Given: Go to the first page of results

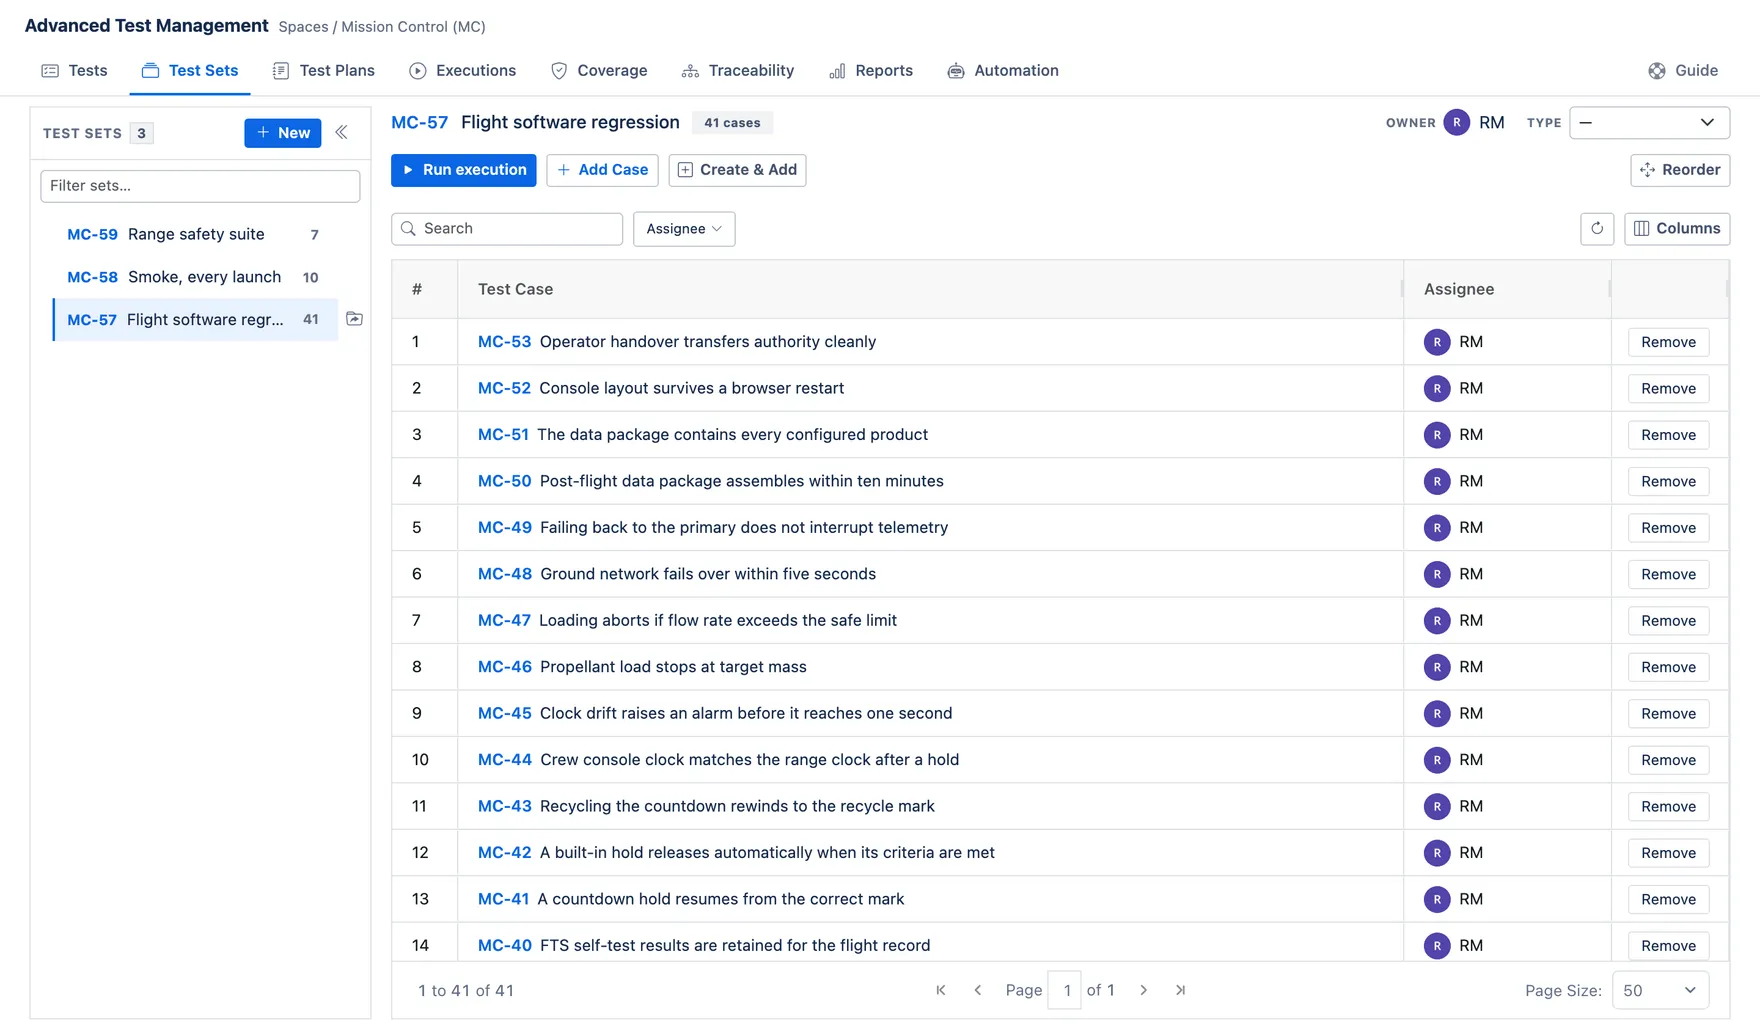Looking at the screenshot, I should (x=941, y=990).
